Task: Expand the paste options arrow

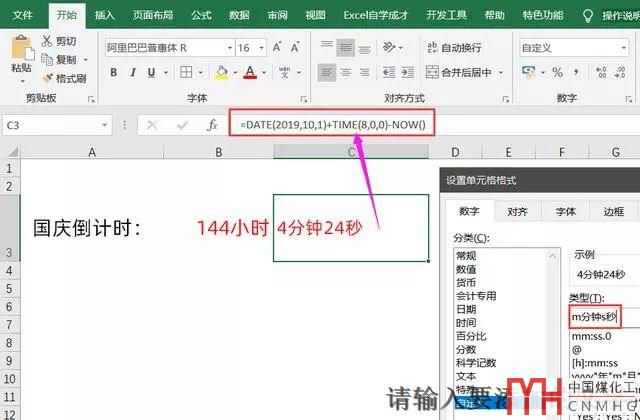Action: 22,81
